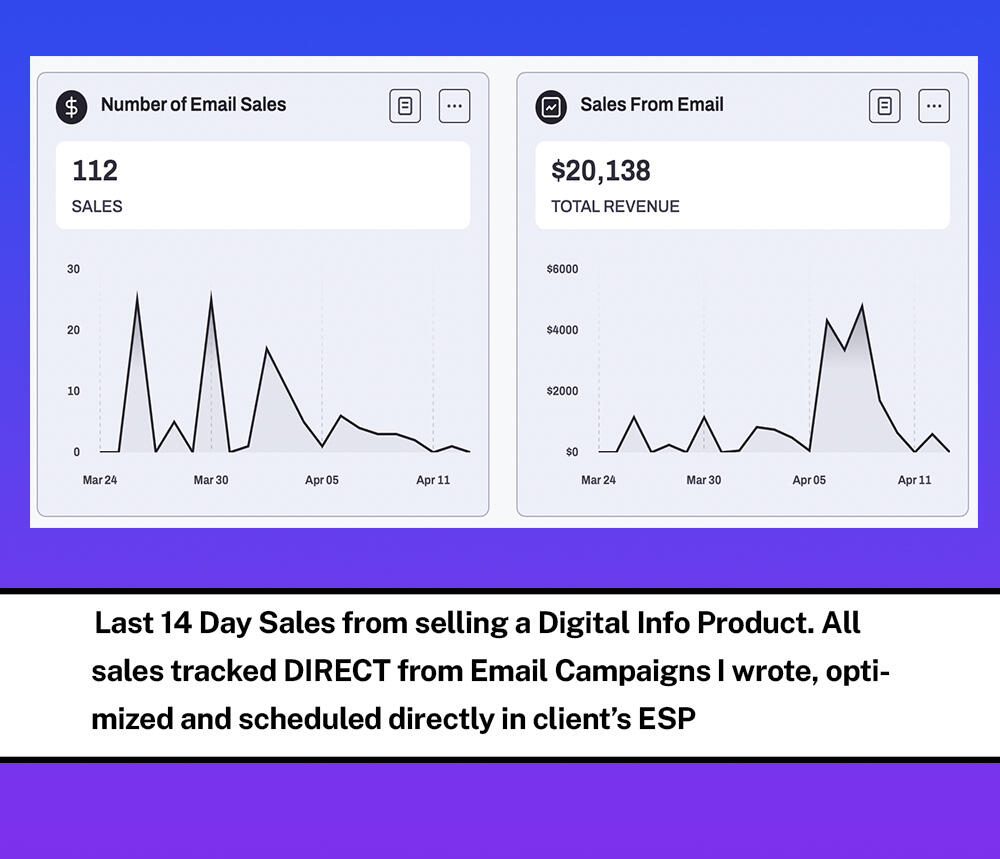Image resolution: width=1000 pixels, height=859 pixels.
Task: Click the dollar sign icon on Email Sales card
Action: pyautogui.click(x=71, y=106)
